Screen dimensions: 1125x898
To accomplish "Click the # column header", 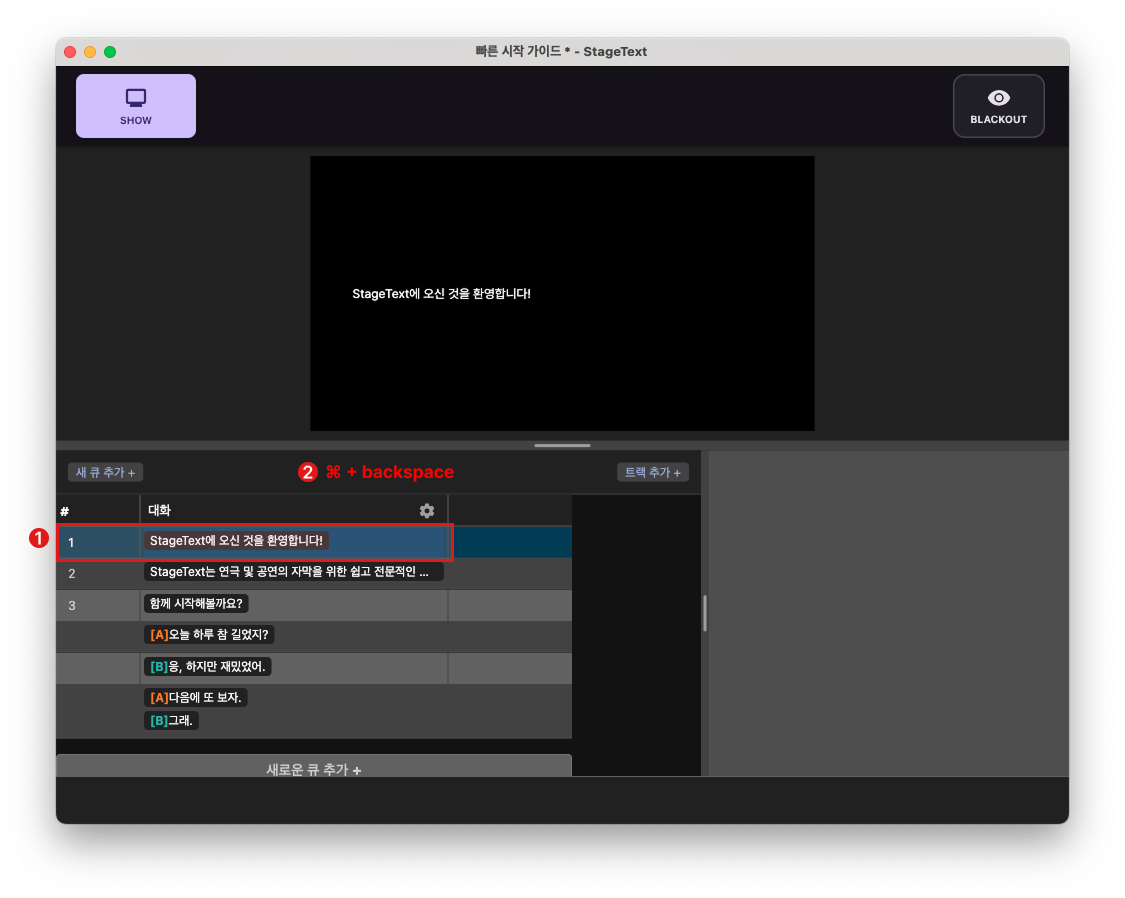I will coord(65,511).
